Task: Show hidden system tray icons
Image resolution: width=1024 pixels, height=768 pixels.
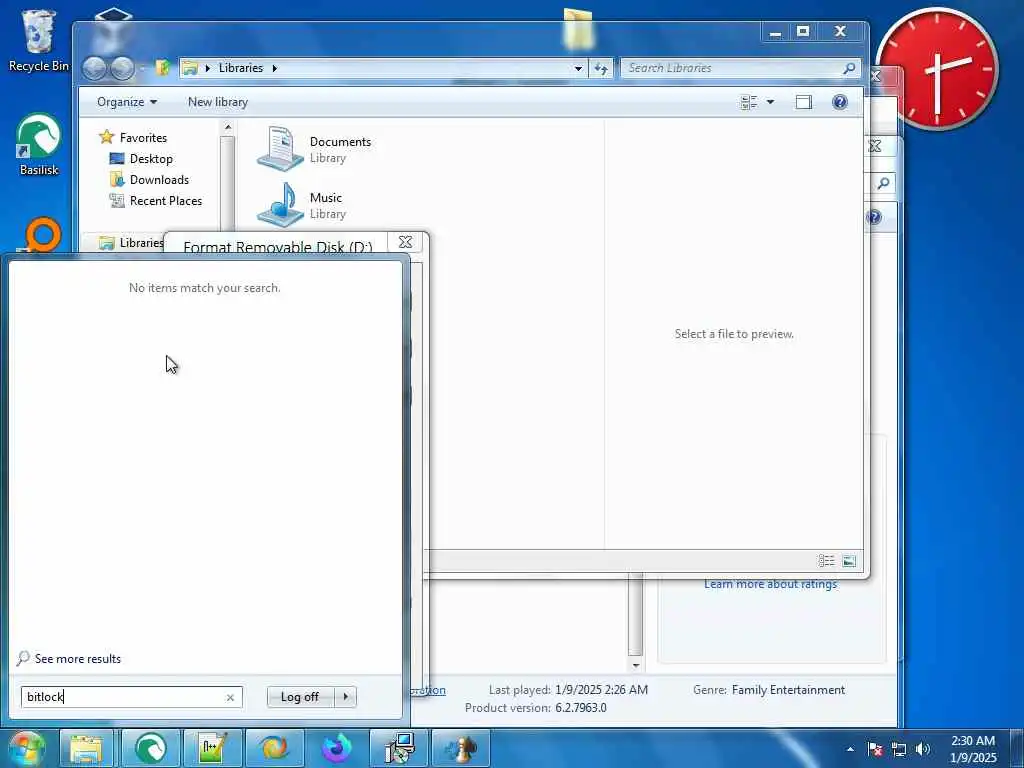Action: [x=850, y=749]
